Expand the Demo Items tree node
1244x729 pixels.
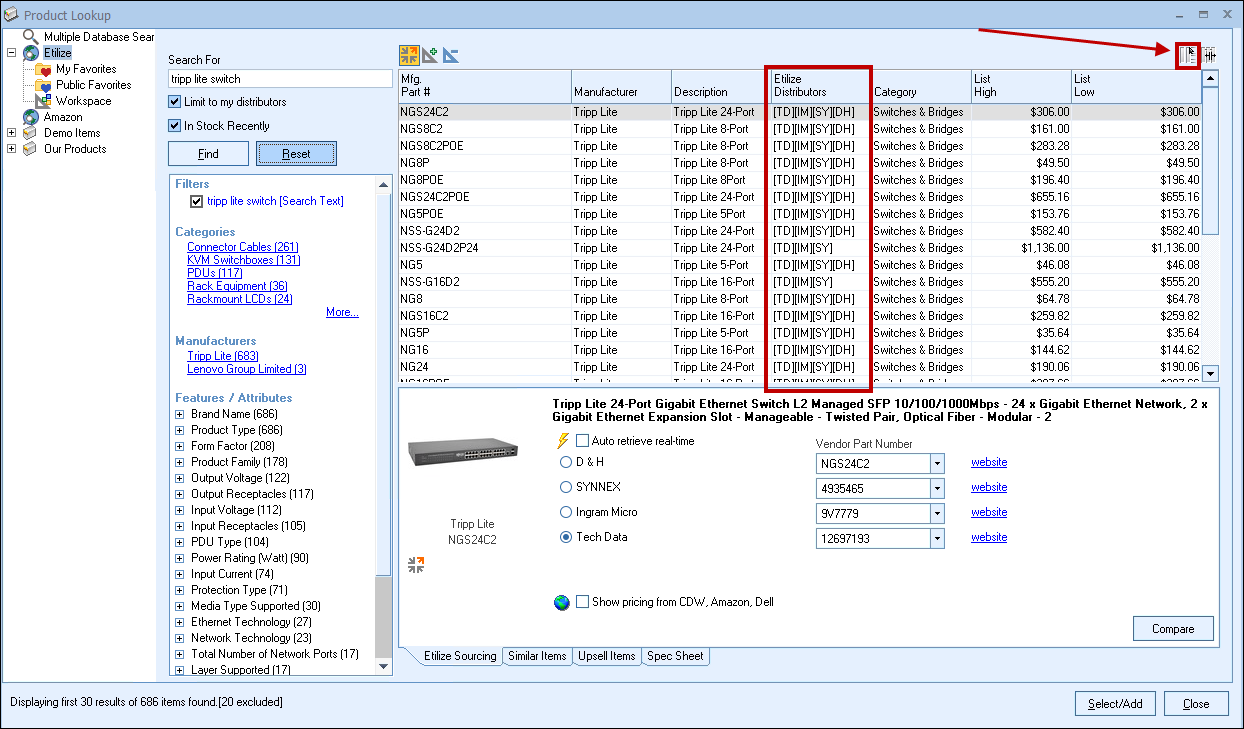point(11,133)
